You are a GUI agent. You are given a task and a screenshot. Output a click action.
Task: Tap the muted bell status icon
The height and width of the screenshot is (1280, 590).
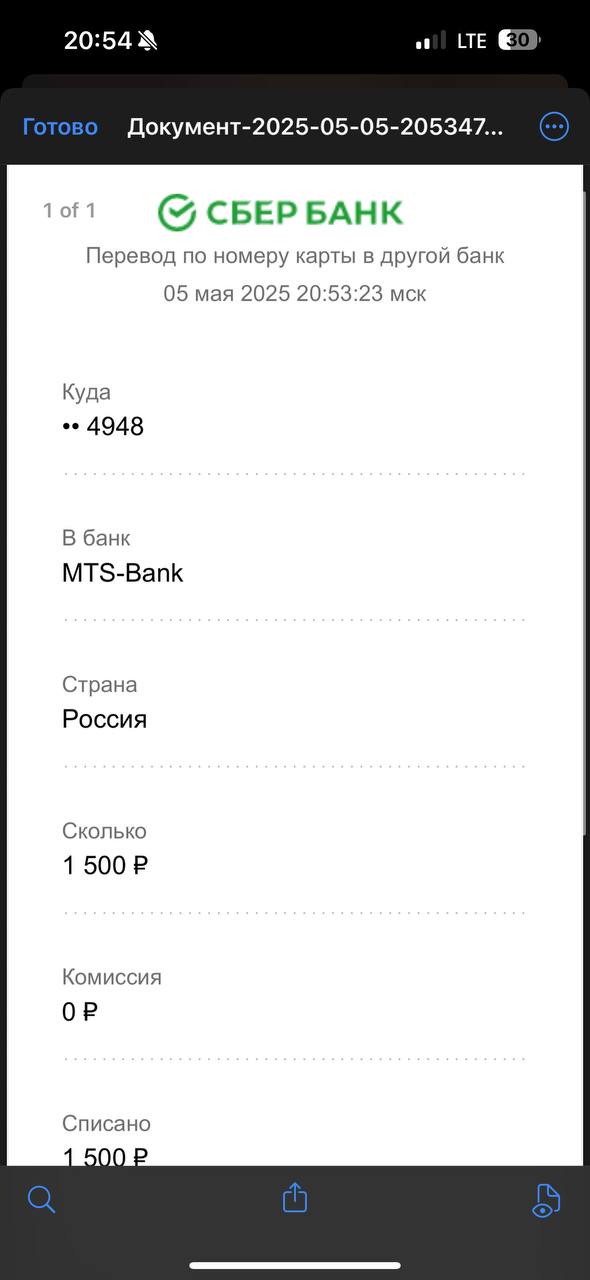click(148, 41)
